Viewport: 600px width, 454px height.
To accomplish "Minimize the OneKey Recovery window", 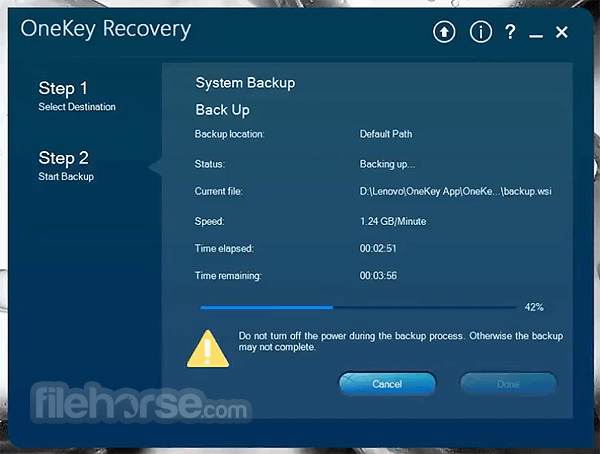I will tap(536, 36).
